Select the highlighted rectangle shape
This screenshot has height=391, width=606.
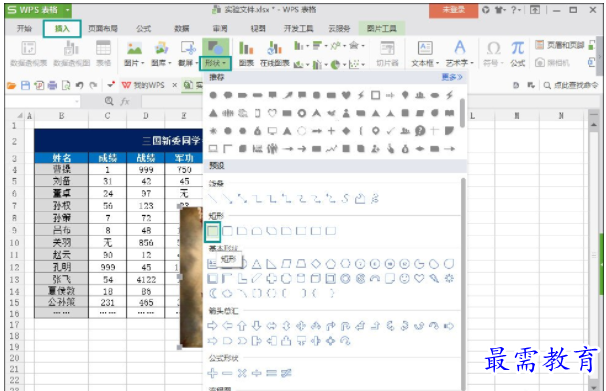(x=213, y=231)
